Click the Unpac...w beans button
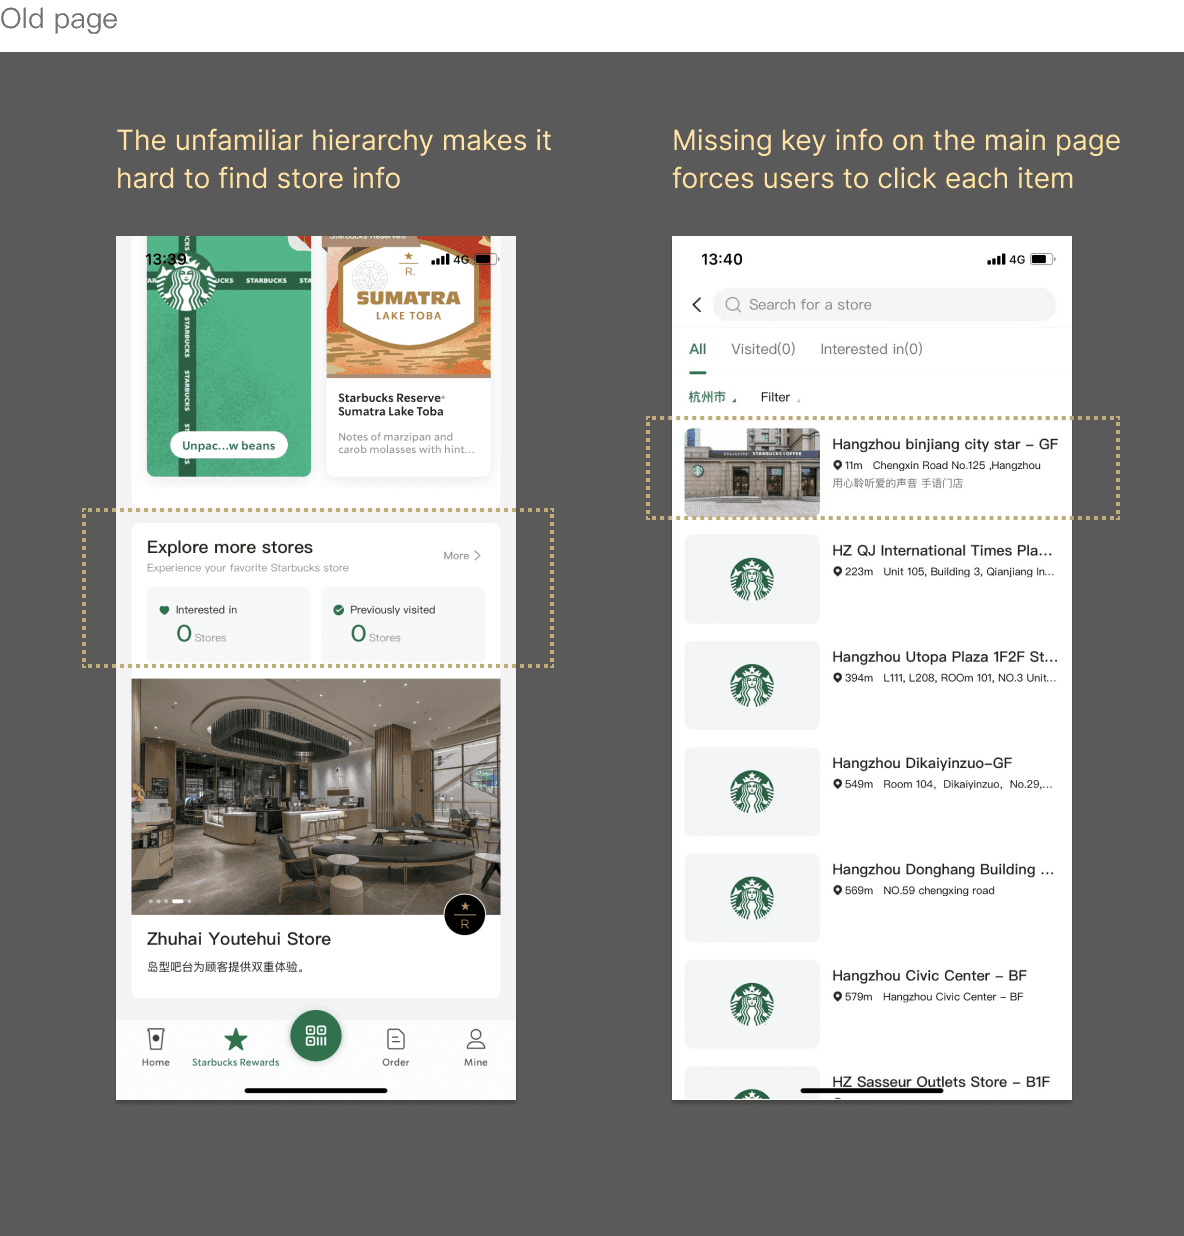The image size is (1184, 1236). click(229, 446)
